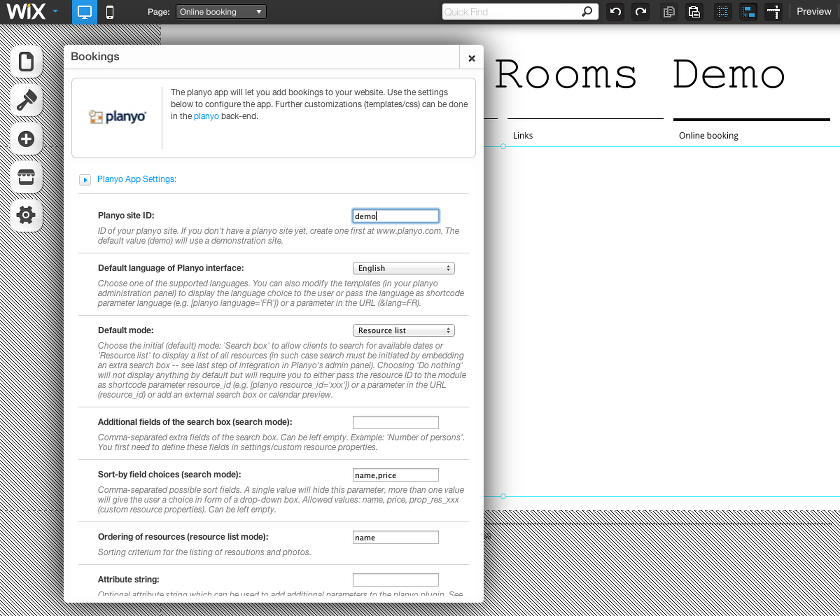Follow the planyo back-end link

click(206, 116)
